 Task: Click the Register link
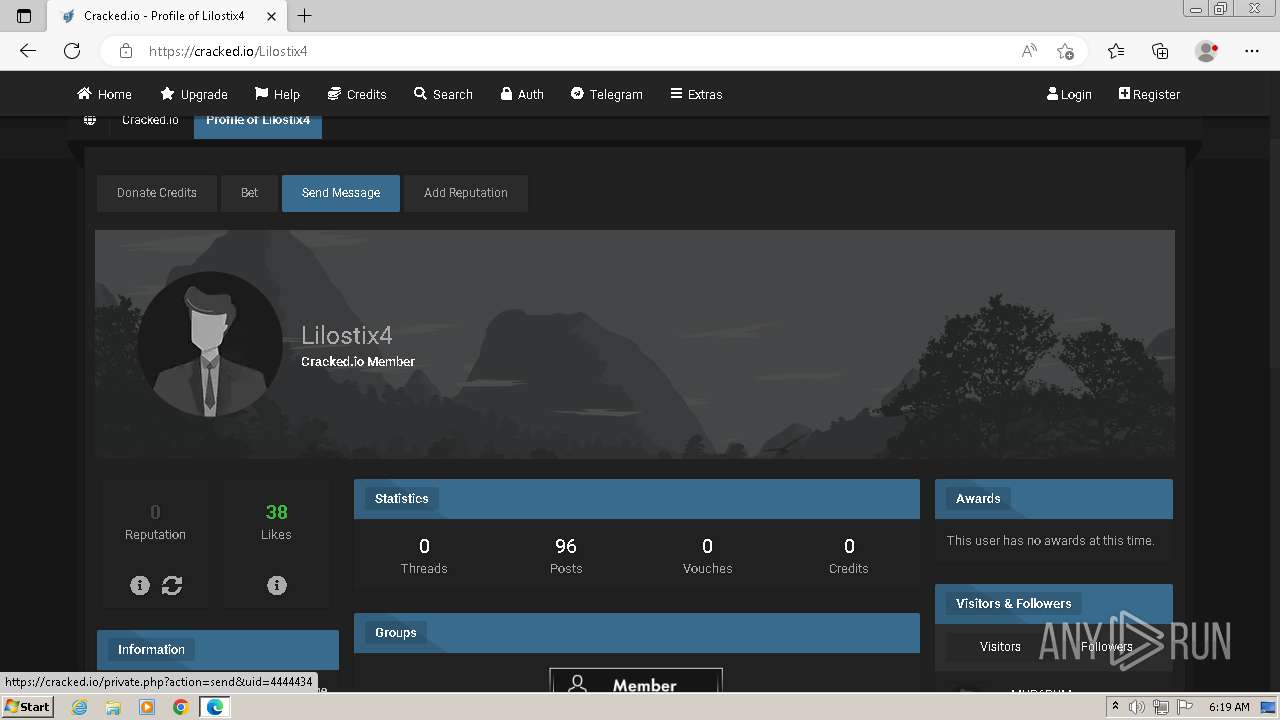click(1149, 94)
